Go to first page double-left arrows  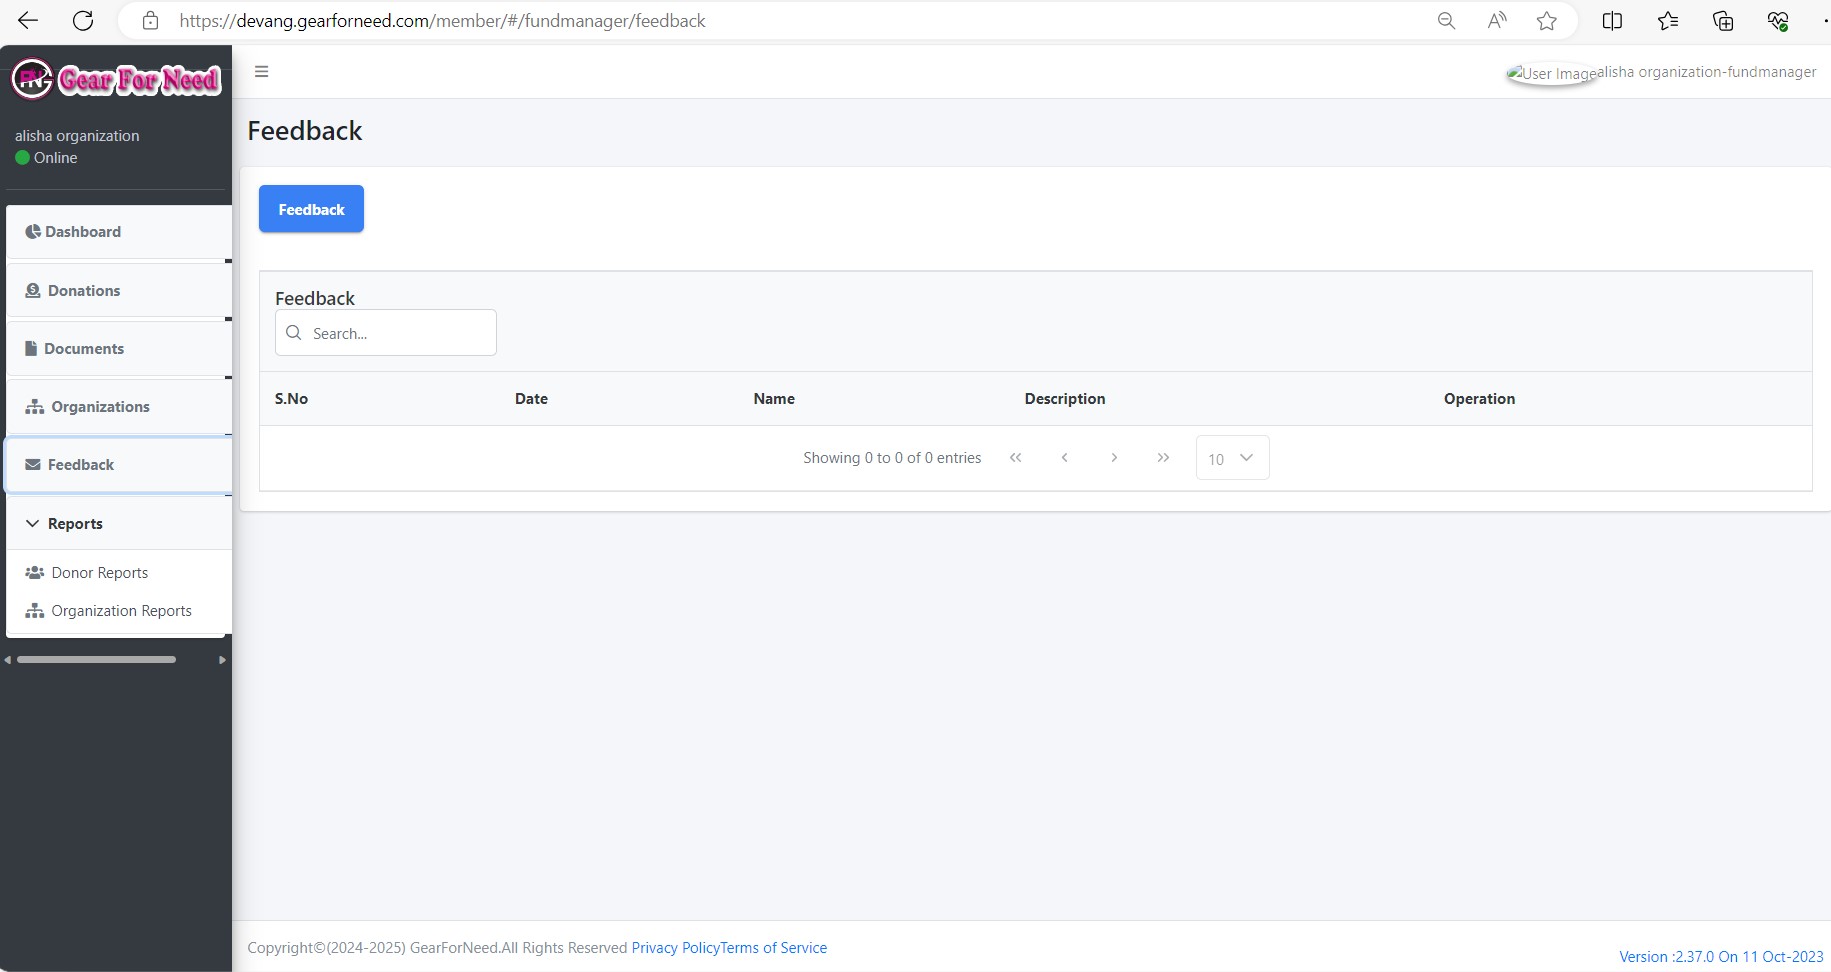pos(1016,457)
